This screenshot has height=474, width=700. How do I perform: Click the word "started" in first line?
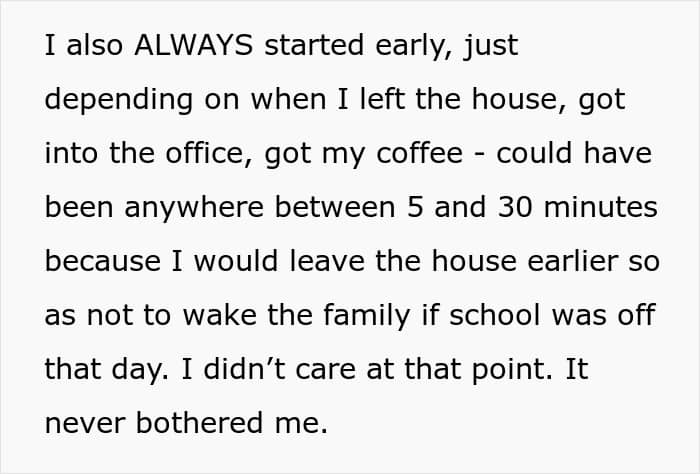click(x=314, y=45)
